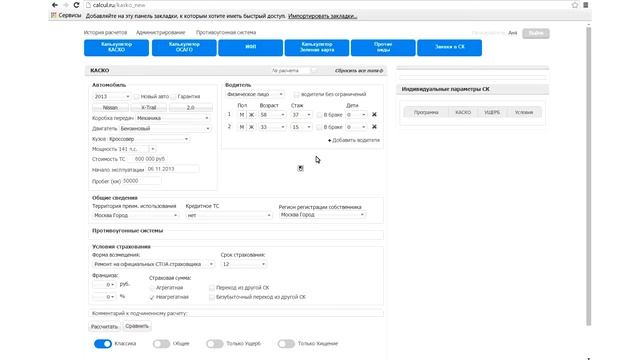
Task: Tick Переход из другой СК checkbox
Action: point(211,288)
